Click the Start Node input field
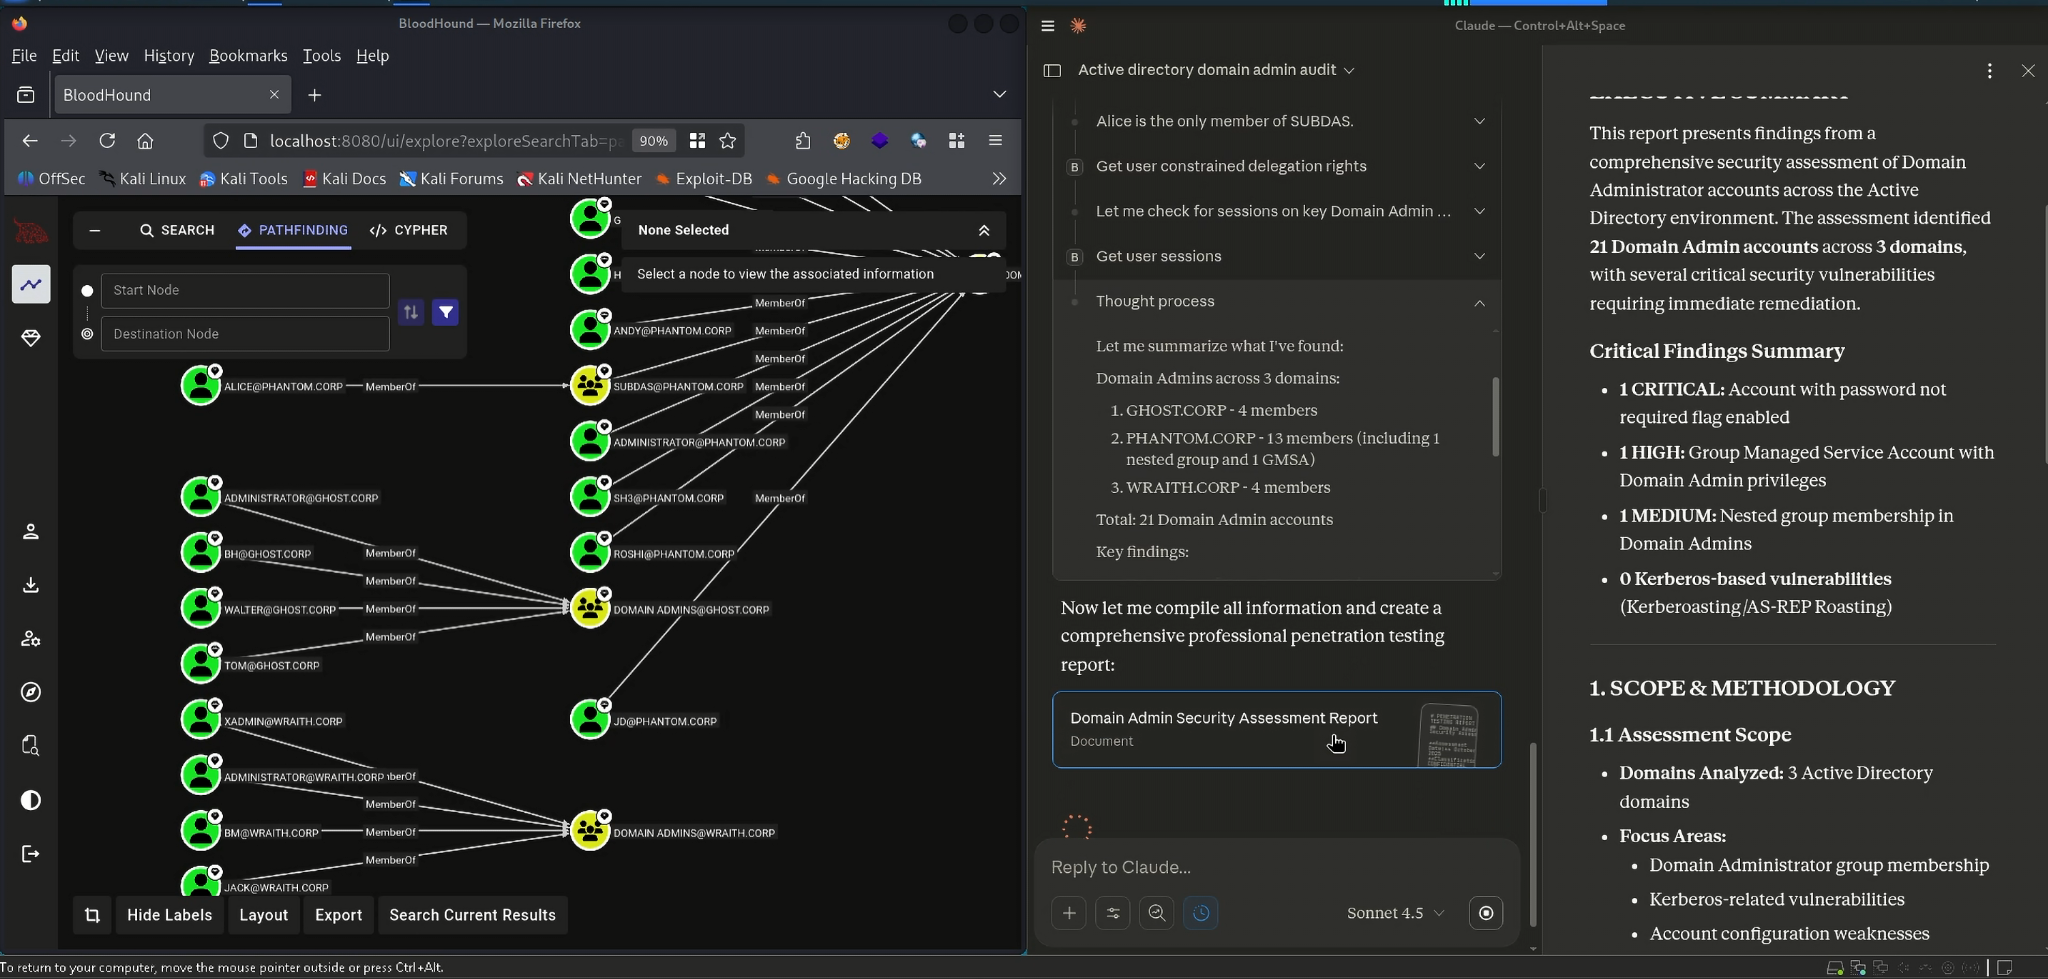 click(x=245, y=290)
